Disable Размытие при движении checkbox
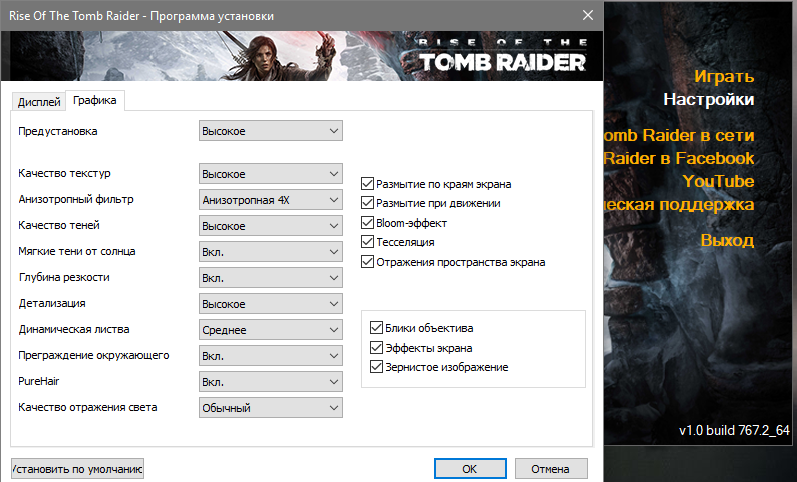The image size is (797, 482). coord(367,203)
